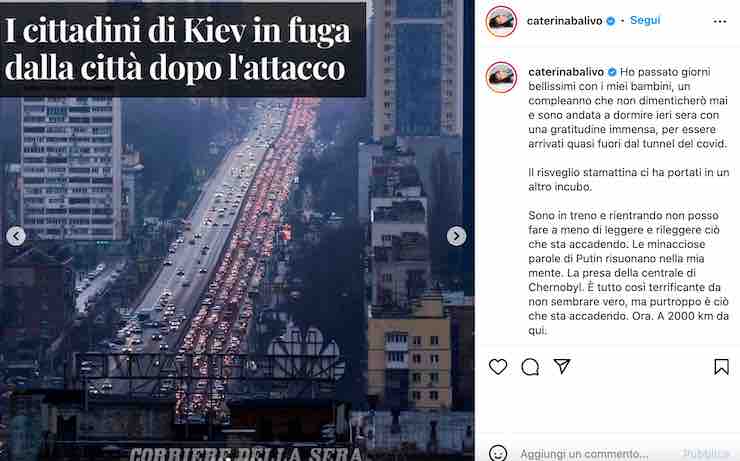Share the post via paper plane icon

[562, 366]
